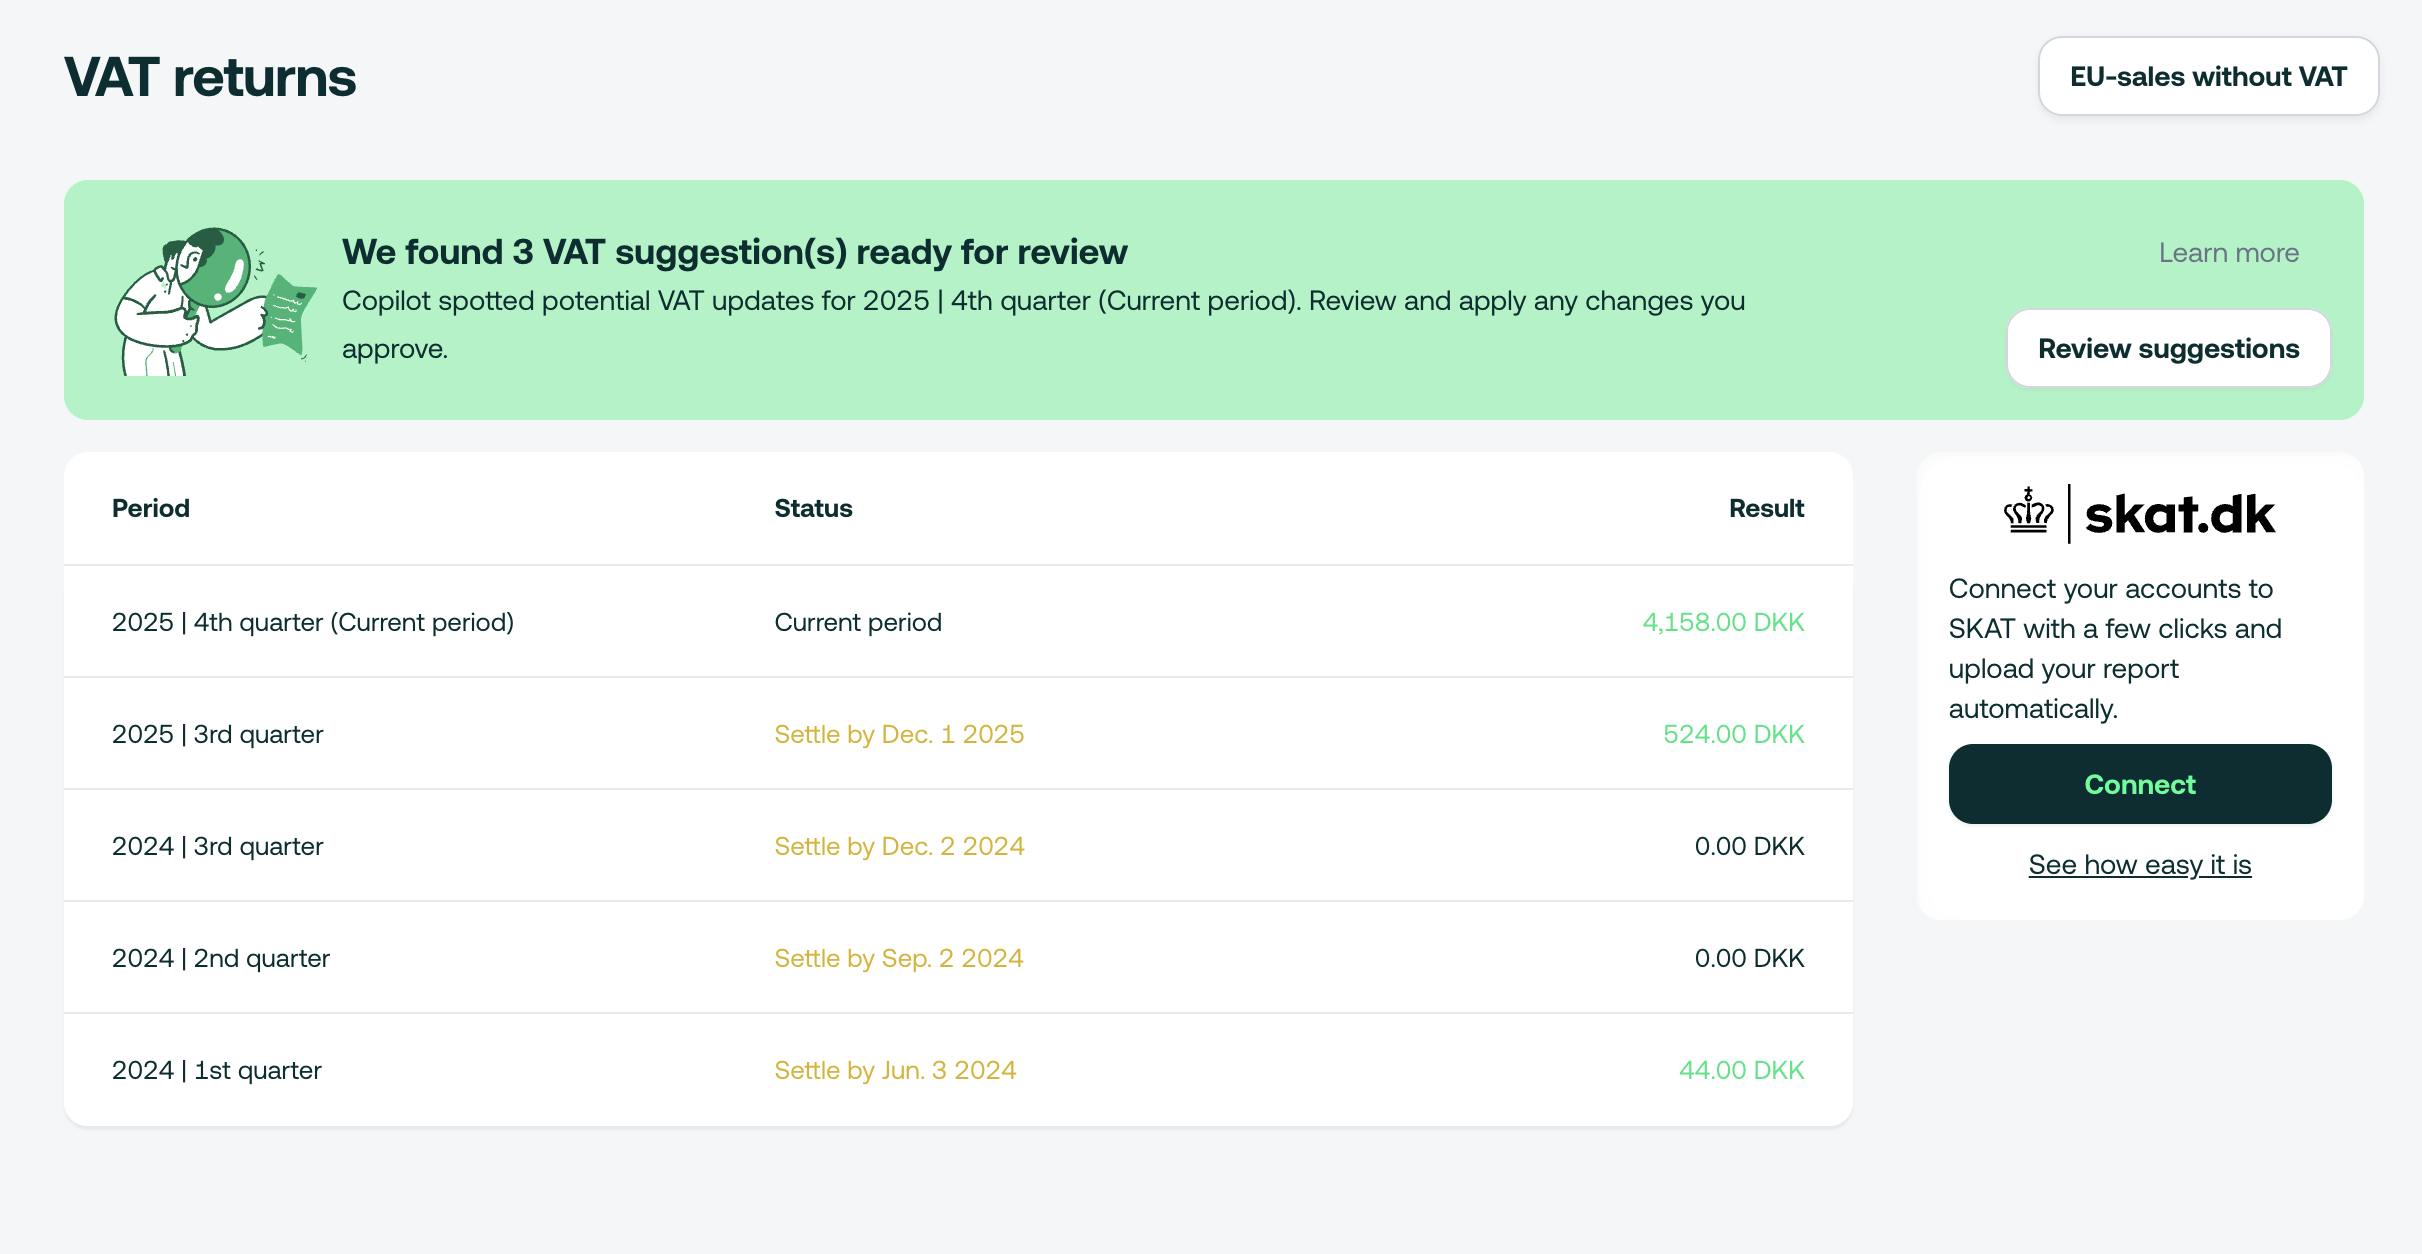The width and height of the screenshot is (2422, 1254).
Task: Open See how easy it is link
Action: pos(2139,865)
